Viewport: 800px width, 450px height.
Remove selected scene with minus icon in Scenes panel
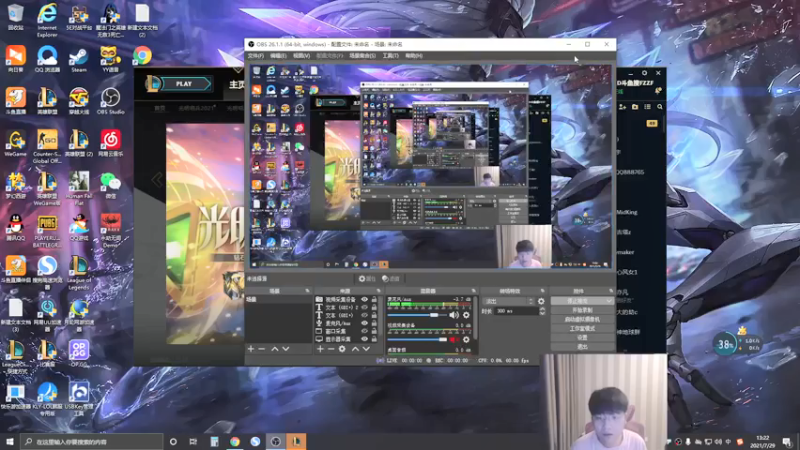(262, 349)
